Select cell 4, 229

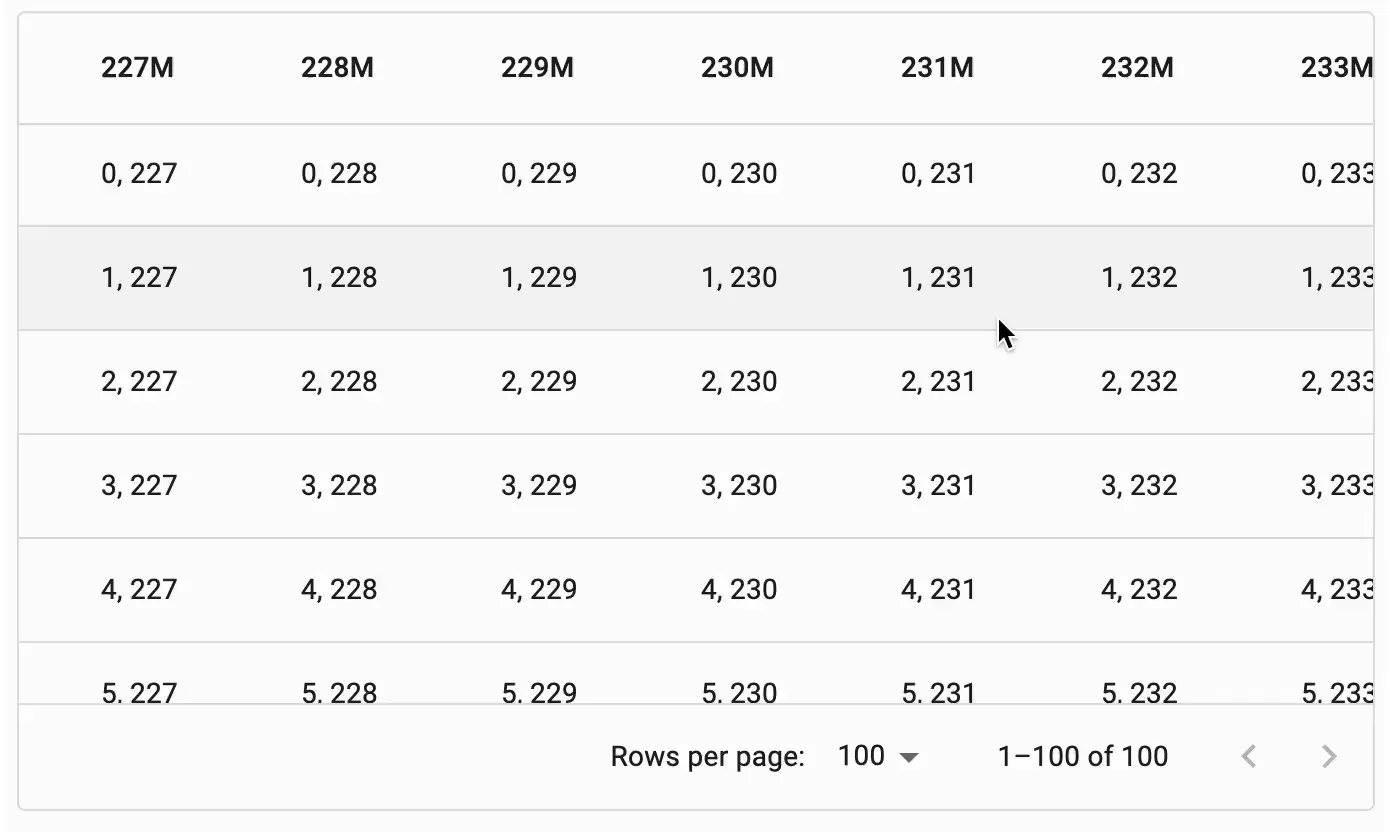(x=539, y=590)
